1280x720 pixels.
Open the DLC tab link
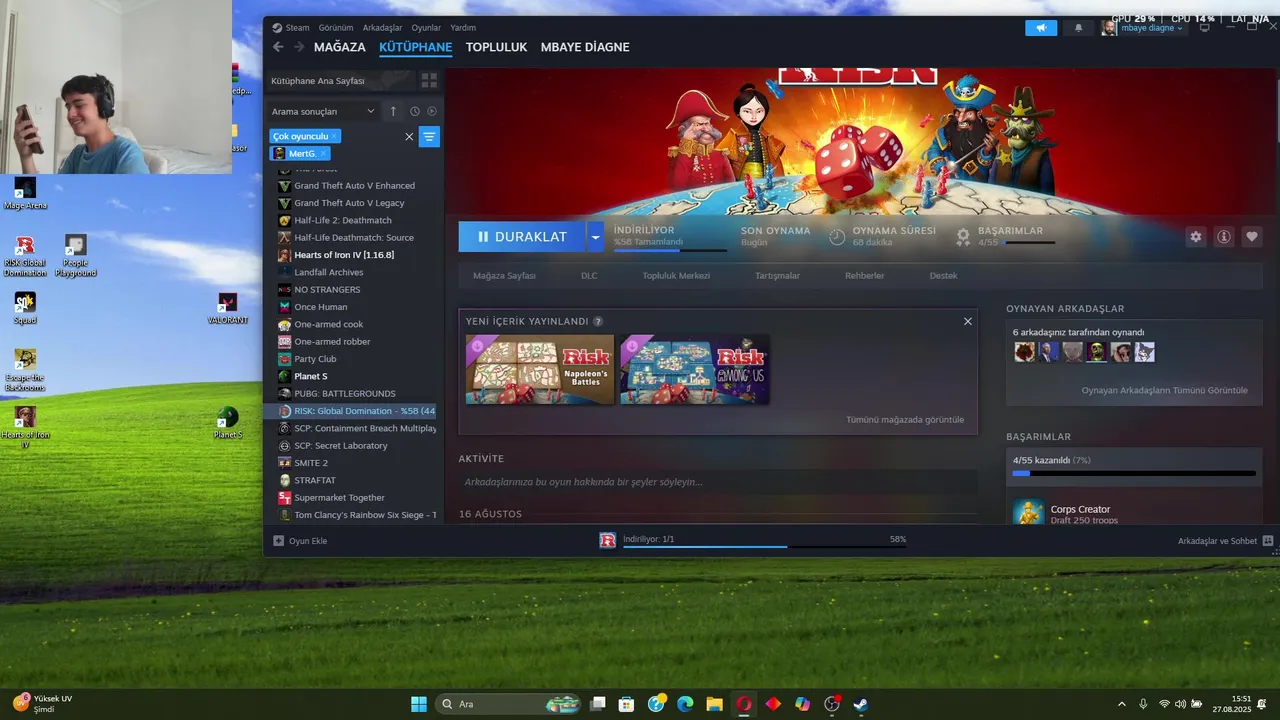pos(589,276)
